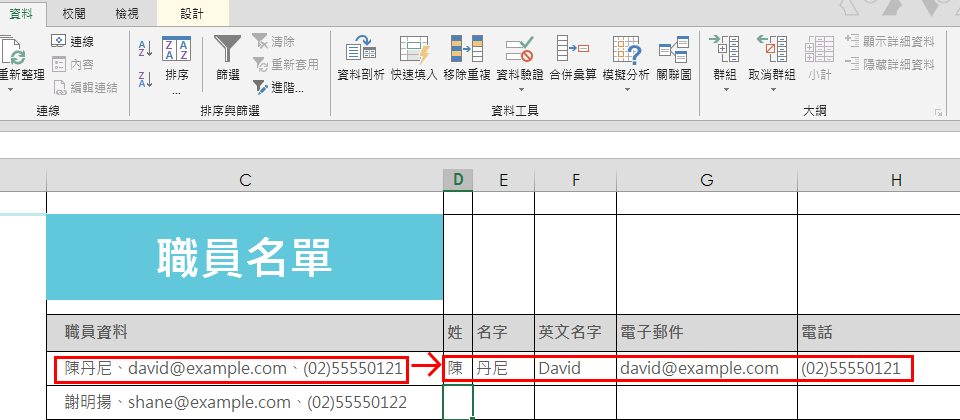Select cell with 陳丹尼、david@example.com
Image resolution: width=960 pixels, height=420 pixels.
(x=245, y=368)
